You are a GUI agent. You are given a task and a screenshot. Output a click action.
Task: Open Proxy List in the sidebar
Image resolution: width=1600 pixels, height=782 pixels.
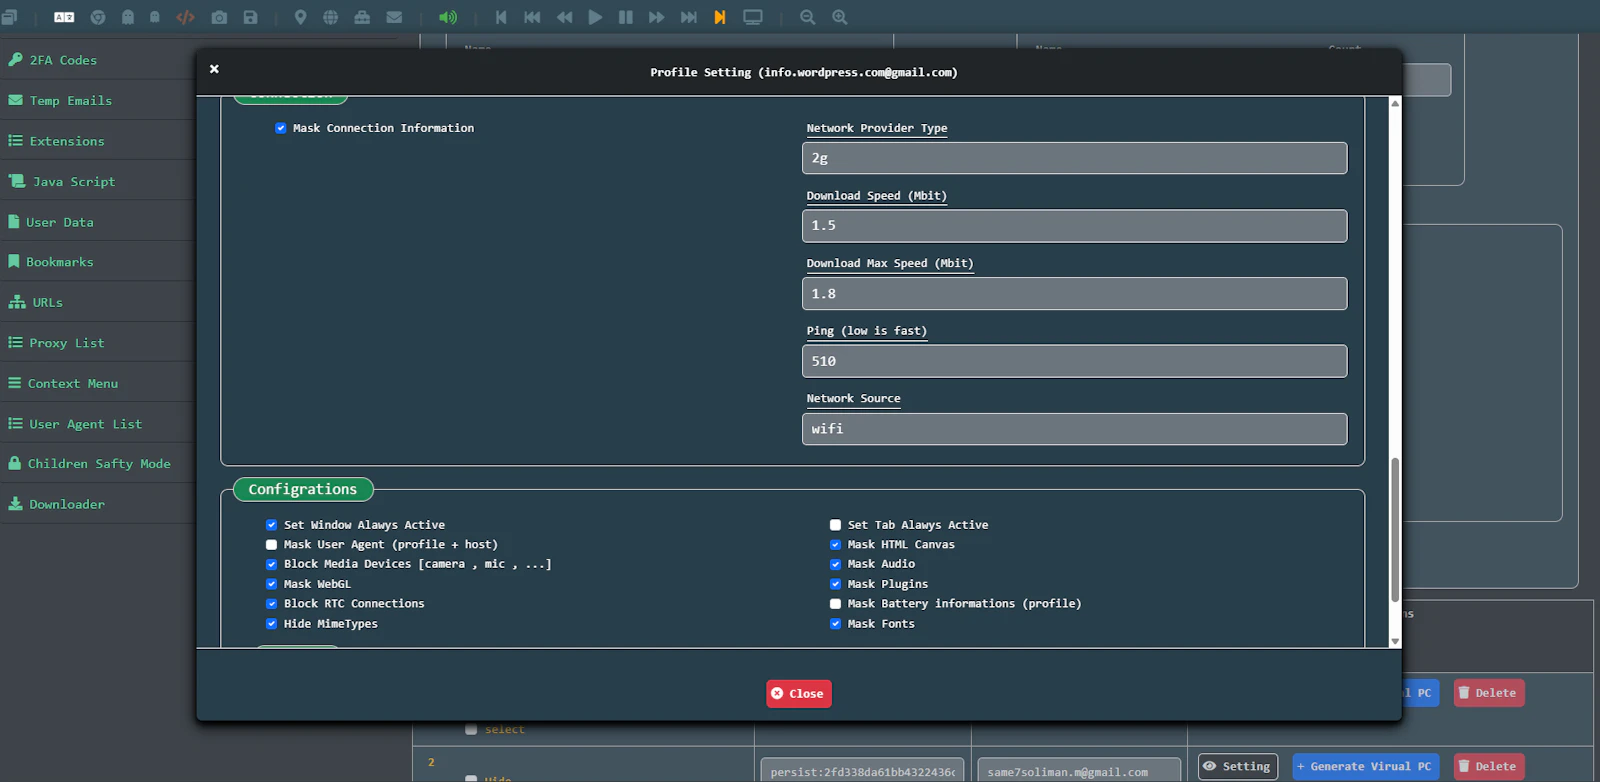(x=97, y=343)
